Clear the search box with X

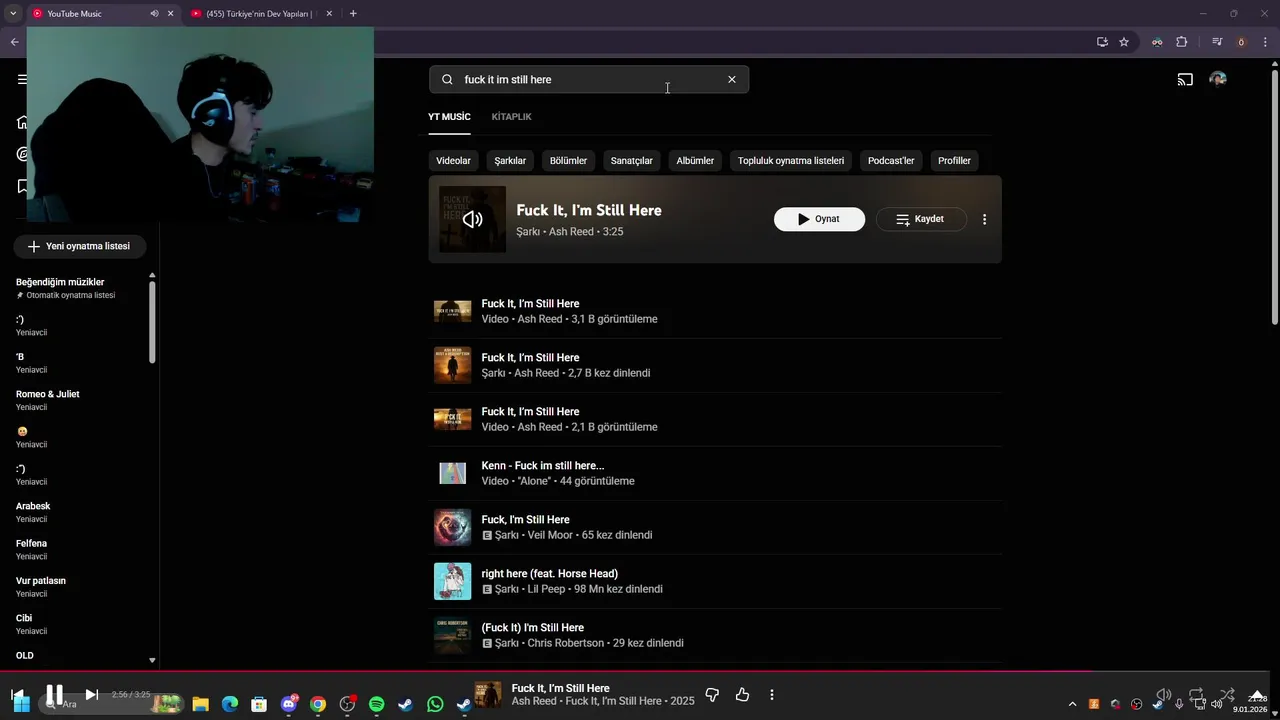(731, 79)
